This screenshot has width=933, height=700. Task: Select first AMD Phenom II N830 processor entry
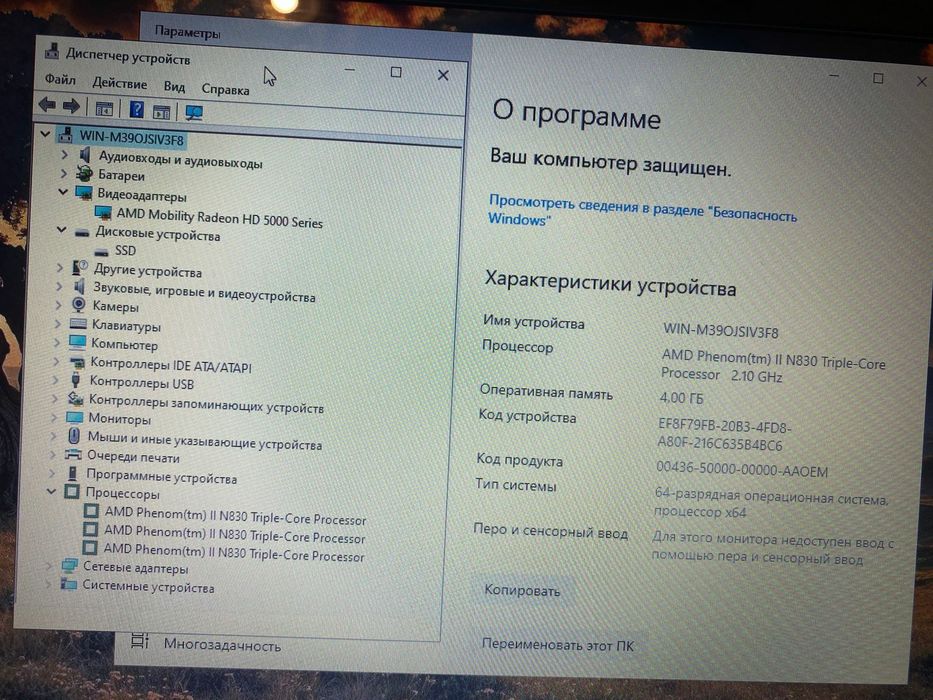[235, 515]
